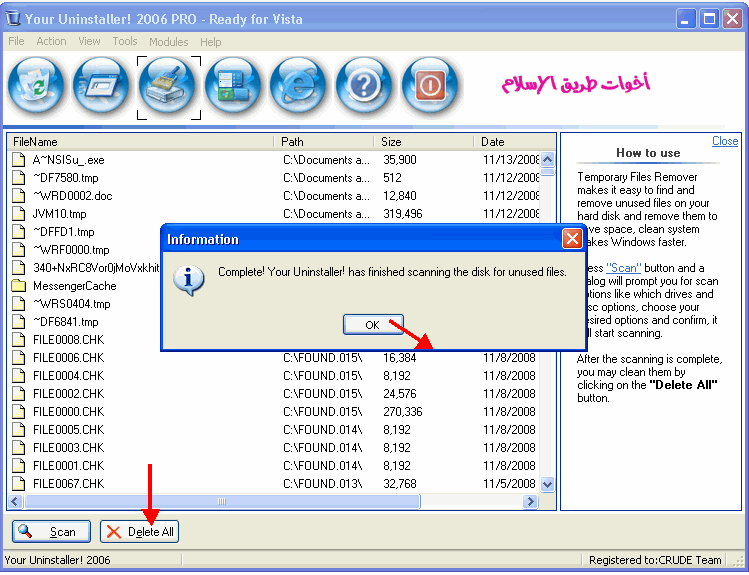Click the file list scroll up arrow

coord(547,159)
